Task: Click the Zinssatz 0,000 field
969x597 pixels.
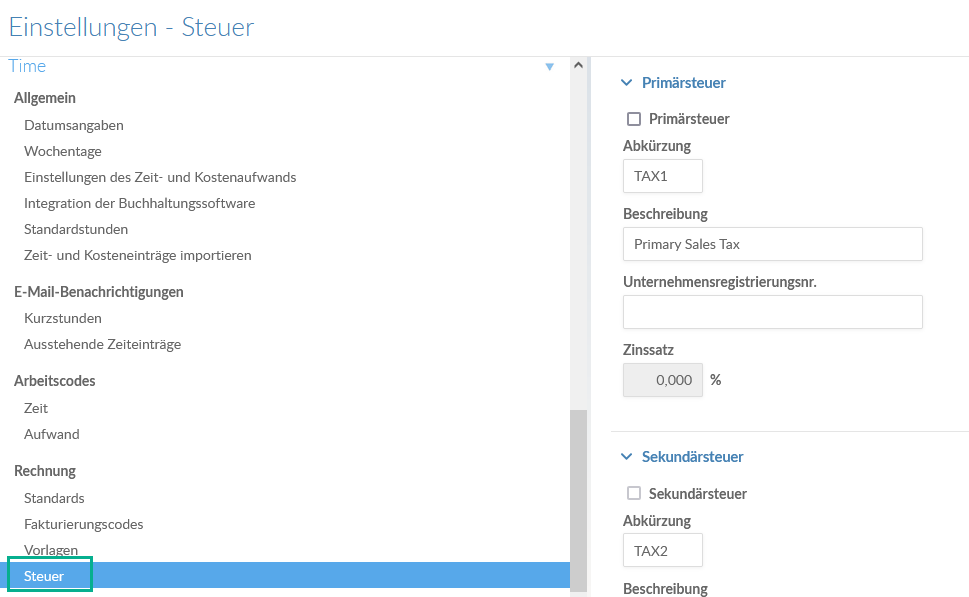Action: 662,380
